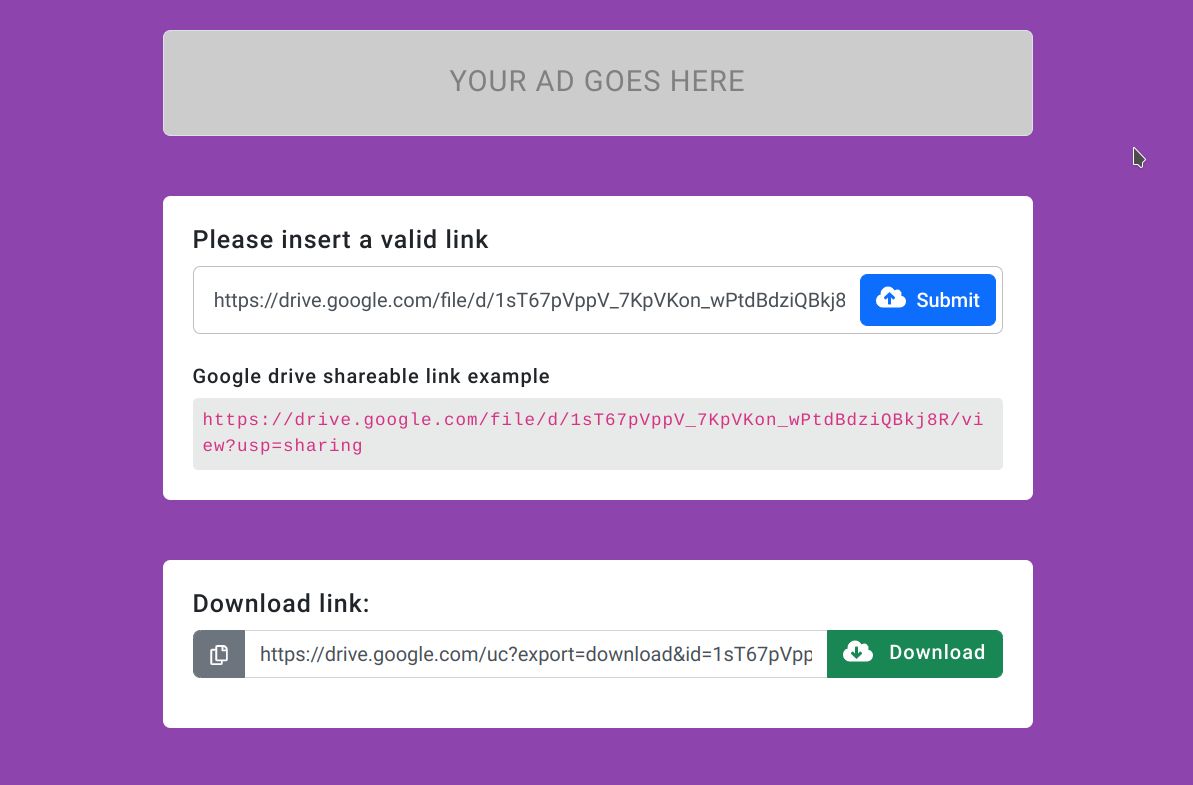This screenshot has width=1193, height=785.
Task: Focus the Google Drive link input field
Action: [528, 300]
